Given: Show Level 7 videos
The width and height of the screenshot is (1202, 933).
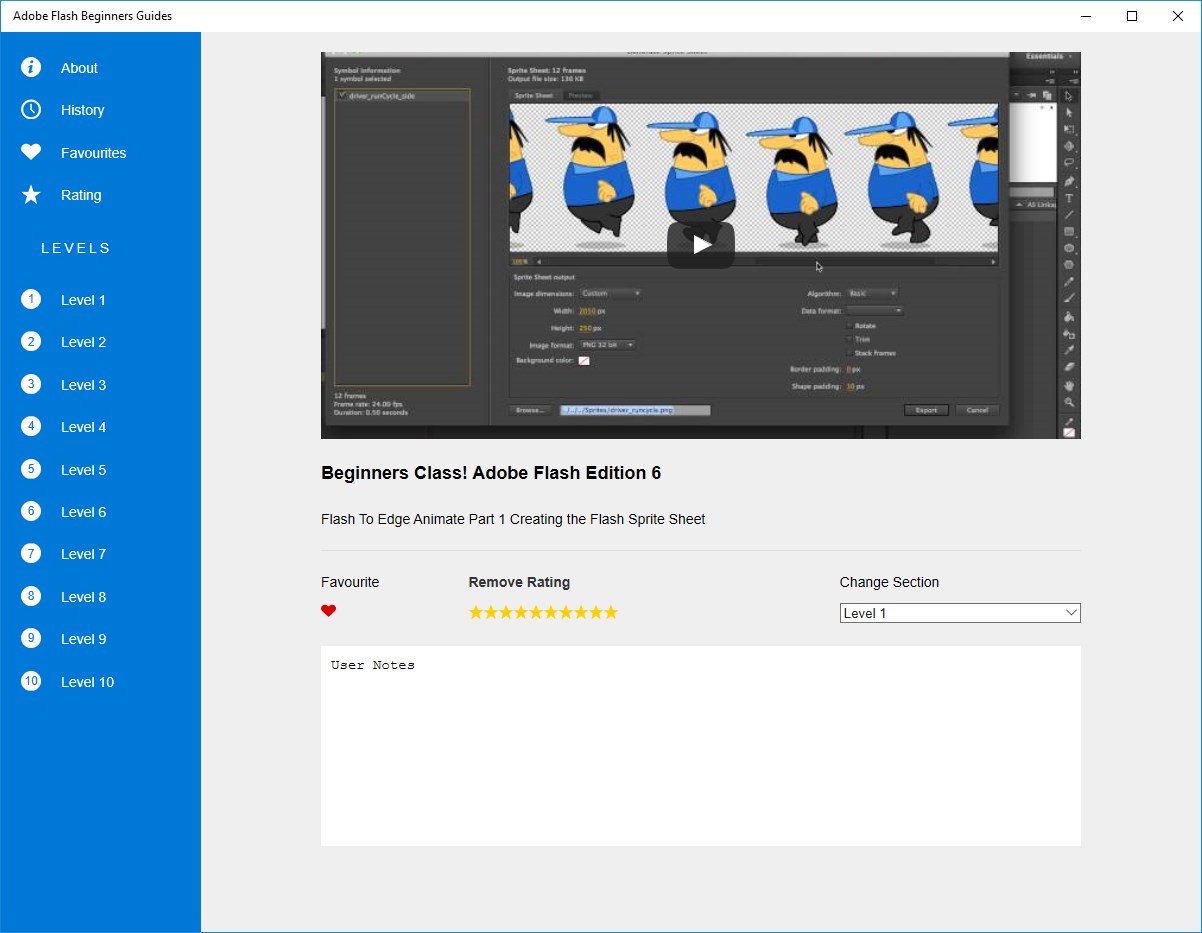Looking at the screenshot, I should tap(83, 554).
